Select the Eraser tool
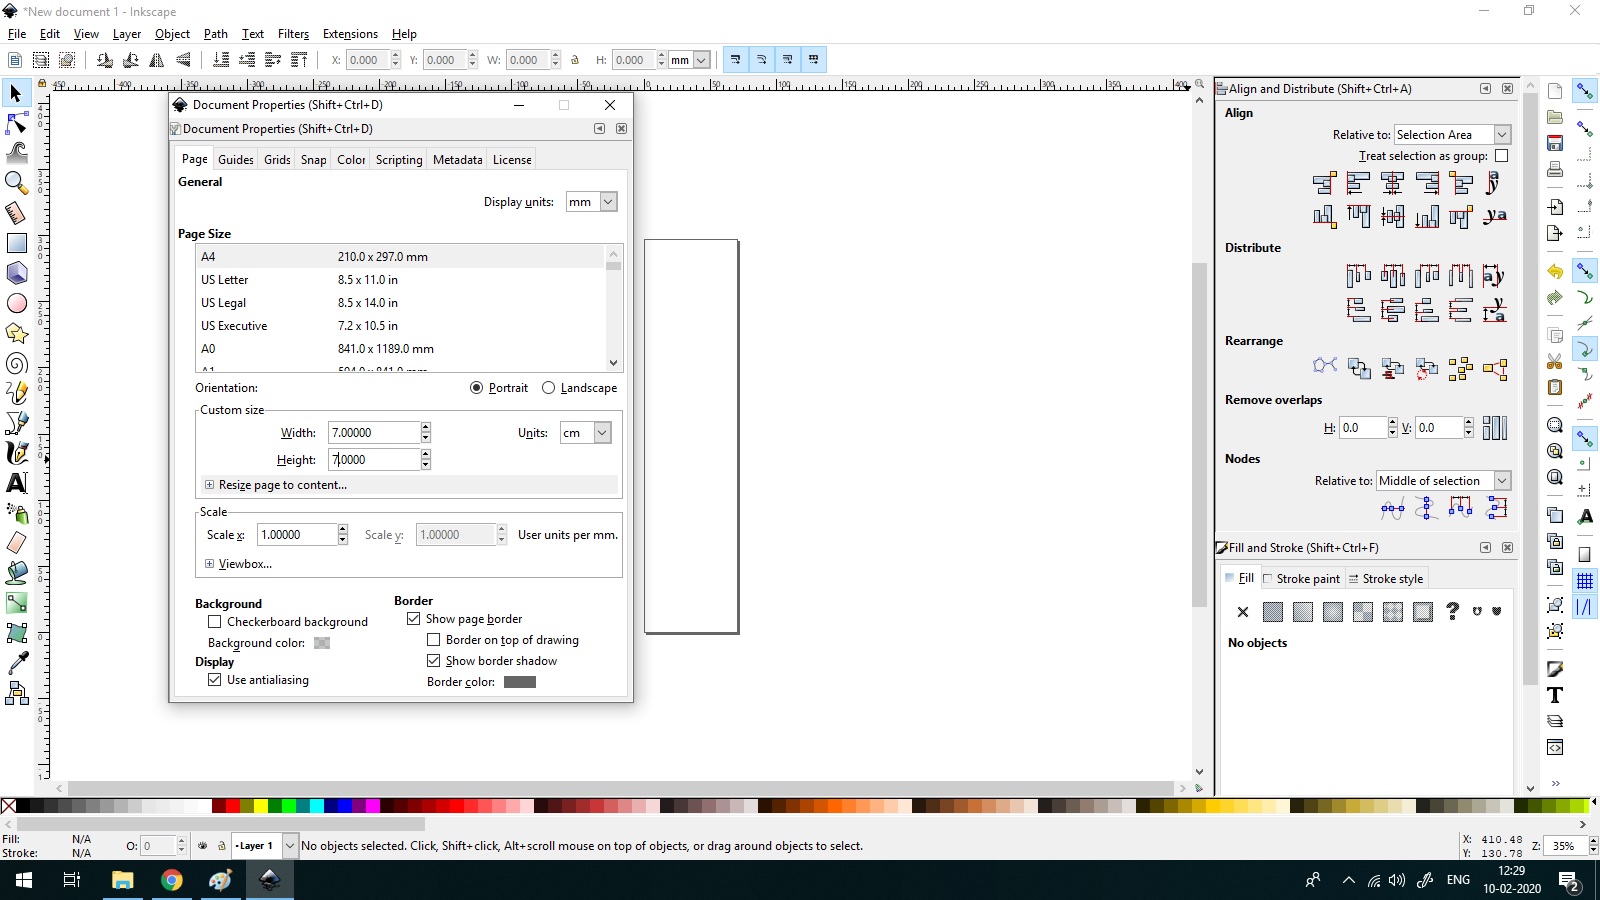This screenshot has height=900, width=1600. point(16,543)
